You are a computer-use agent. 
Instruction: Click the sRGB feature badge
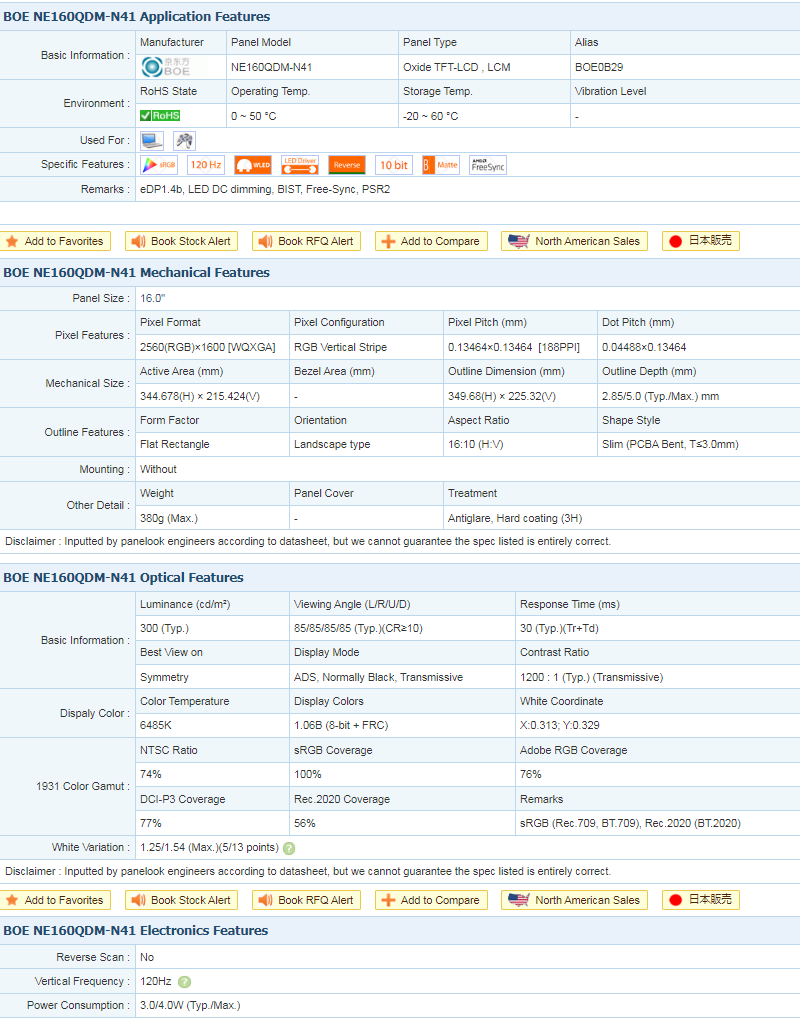click(159, 165)
